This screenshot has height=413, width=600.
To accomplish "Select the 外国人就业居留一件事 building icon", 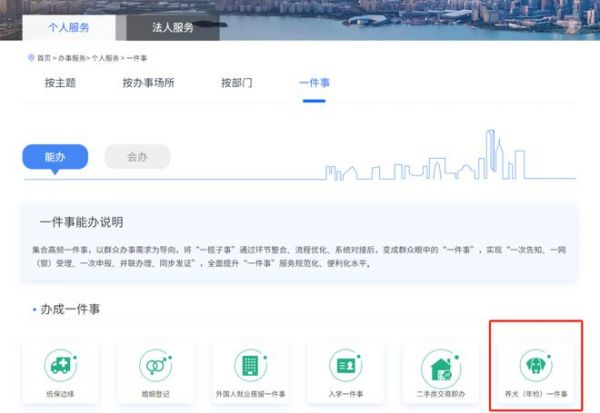I will point(250,365).
